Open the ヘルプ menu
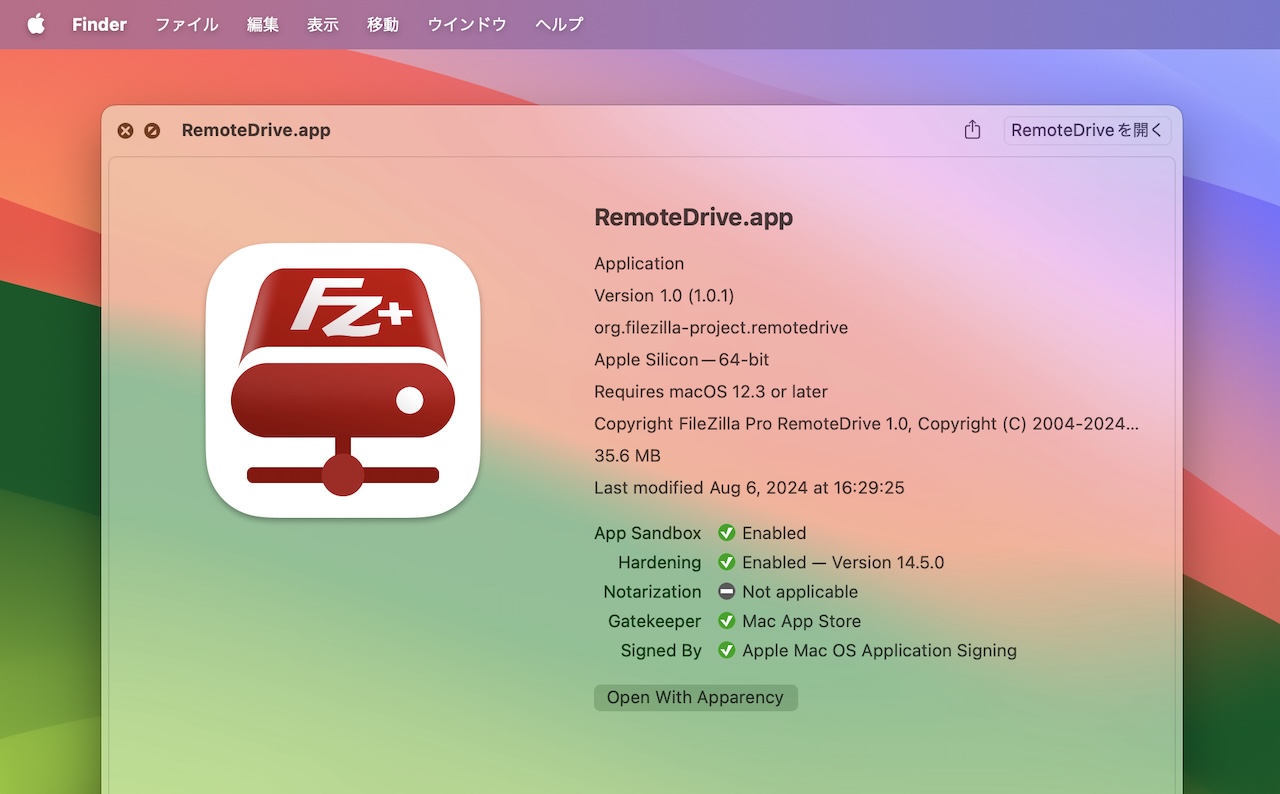Screen dimensions: 1280x794 (x=559, y=24)
